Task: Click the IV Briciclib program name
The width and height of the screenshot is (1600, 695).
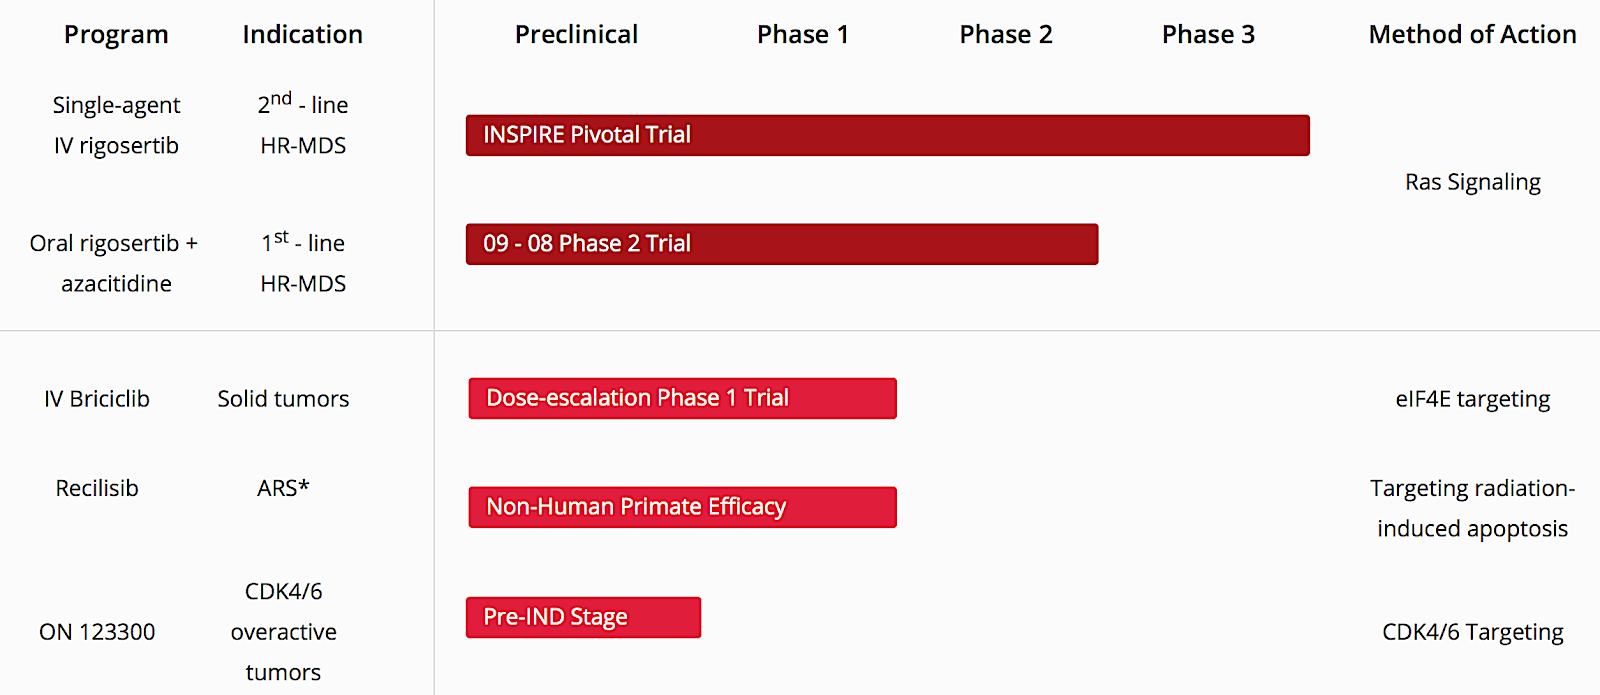Action: [97, 399]
